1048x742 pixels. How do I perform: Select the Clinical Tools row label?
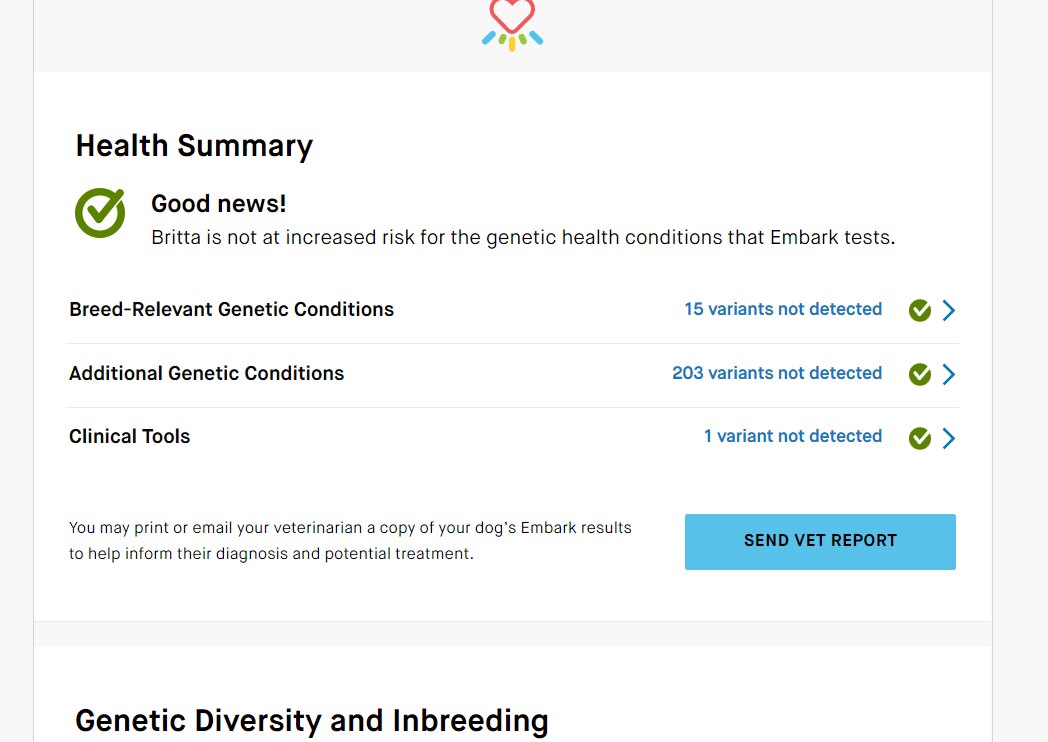[130, 437]
